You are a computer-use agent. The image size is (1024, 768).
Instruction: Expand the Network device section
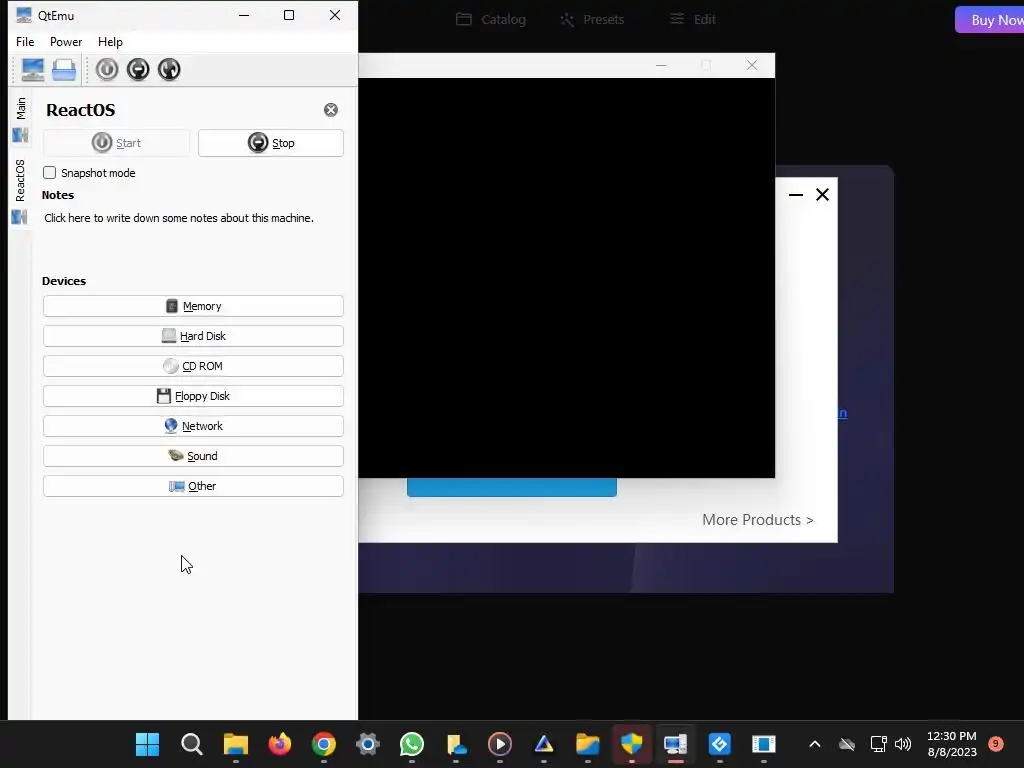click(x=193, y=426)
